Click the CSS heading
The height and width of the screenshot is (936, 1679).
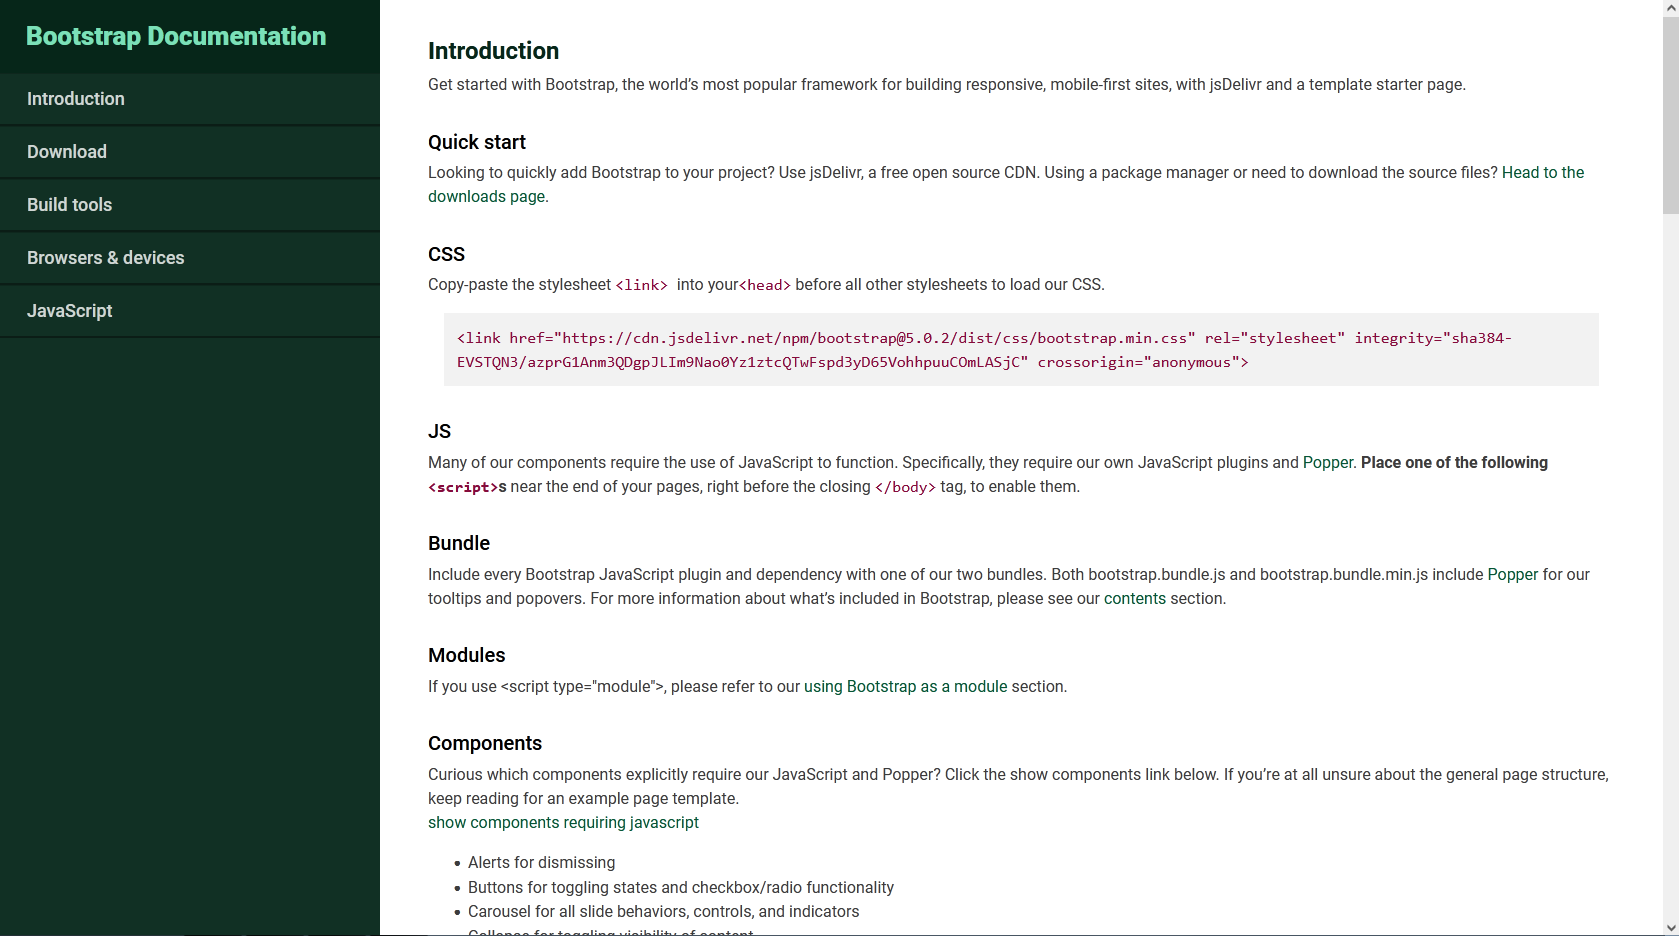[x=446, y=254]
